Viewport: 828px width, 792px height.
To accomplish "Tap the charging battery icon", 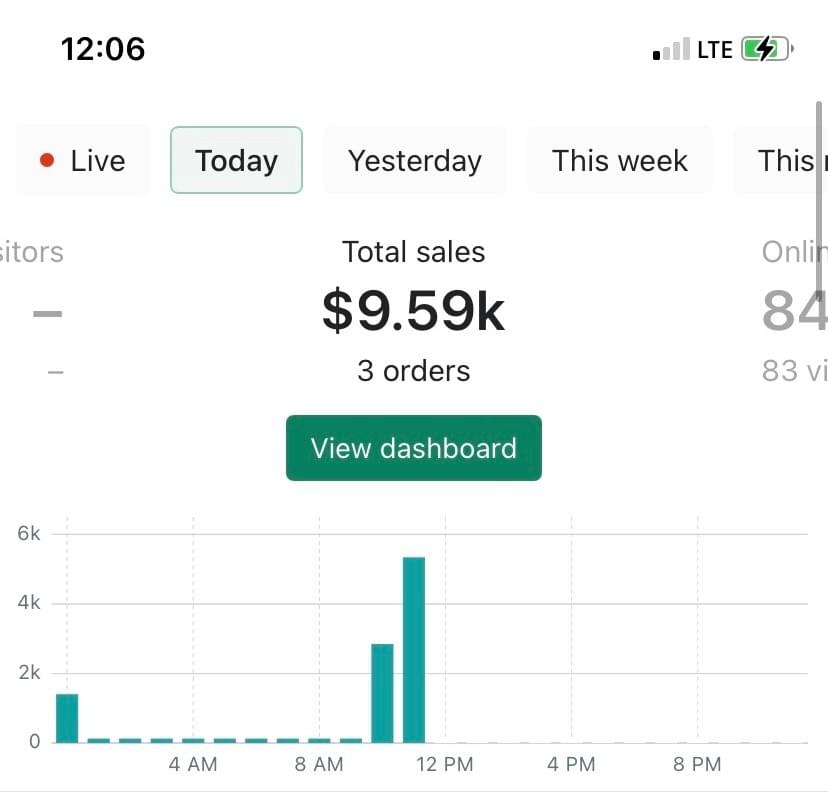I will pyautogui.click(x=766, y=49).
